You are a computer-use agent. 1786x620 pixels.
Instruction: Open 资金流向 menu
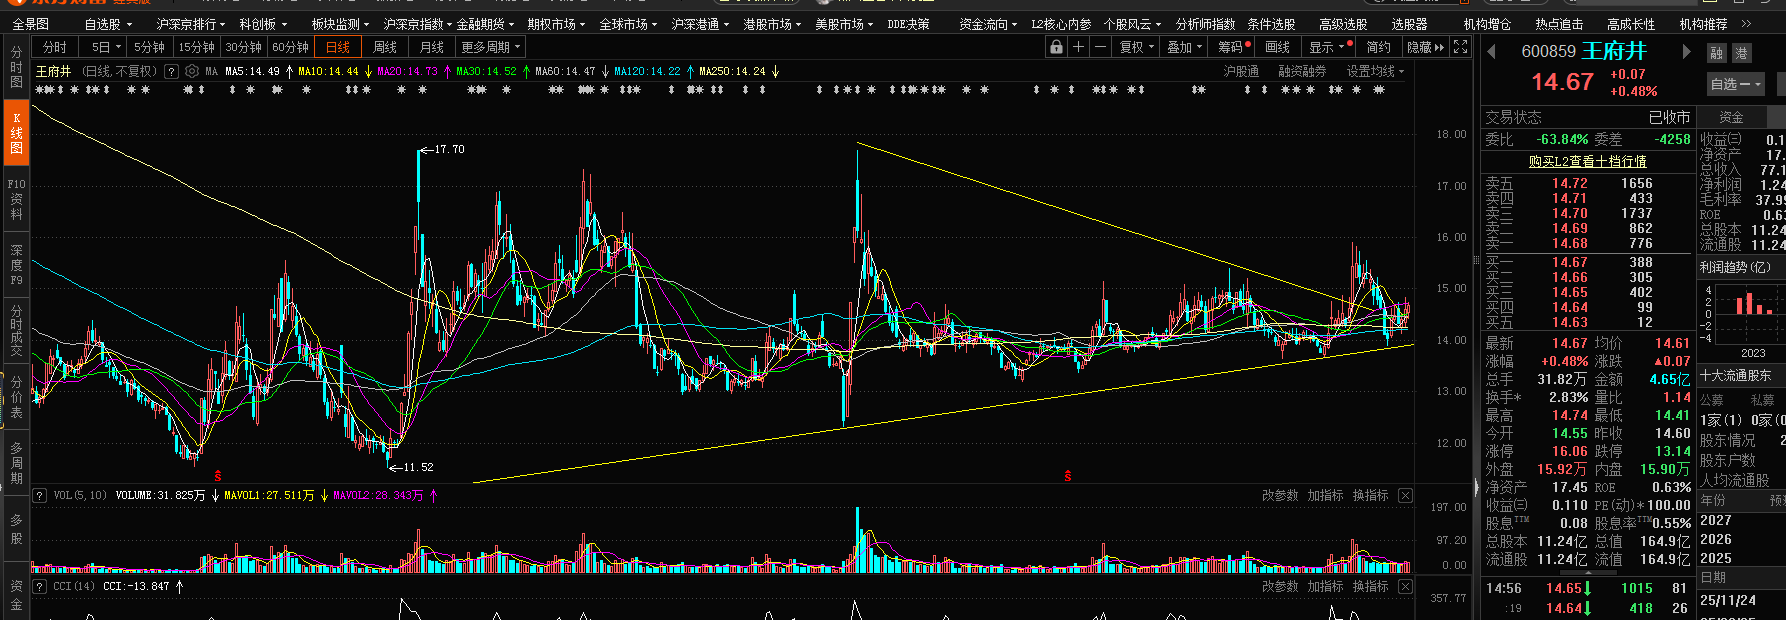pos(988,23)
